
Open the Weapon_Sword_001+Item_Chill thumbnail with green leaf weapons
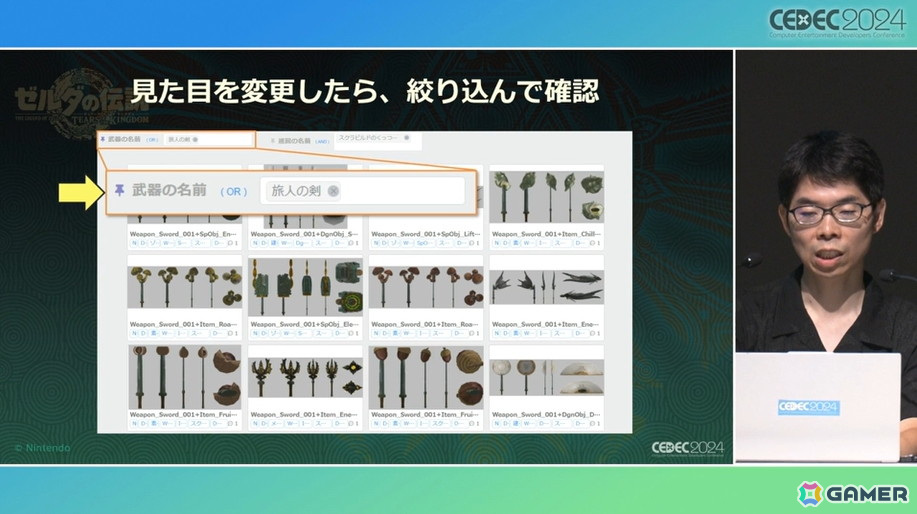(546, 197)
